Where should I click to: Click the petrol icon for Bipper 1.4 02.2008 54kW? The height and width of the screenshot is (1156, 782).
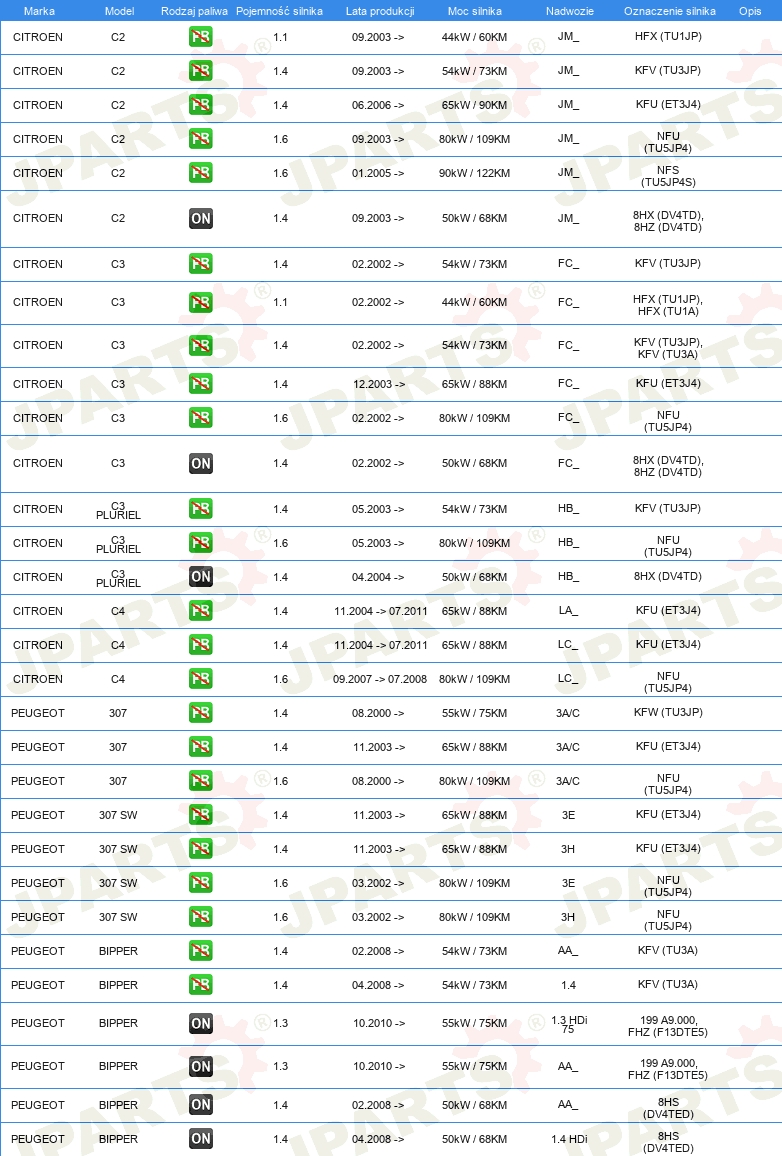[200, 951]
